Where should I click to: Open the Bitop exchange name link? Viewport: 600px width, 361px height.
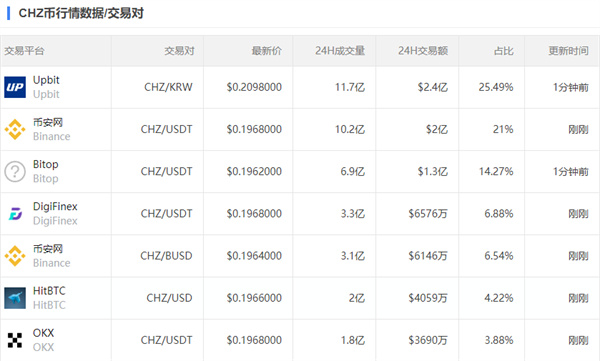[x=46, y=164]
